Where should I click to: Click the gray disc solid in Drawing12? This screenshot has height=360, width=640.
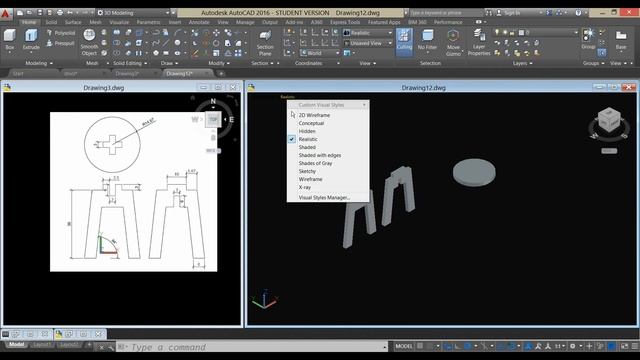click(474, 173)
